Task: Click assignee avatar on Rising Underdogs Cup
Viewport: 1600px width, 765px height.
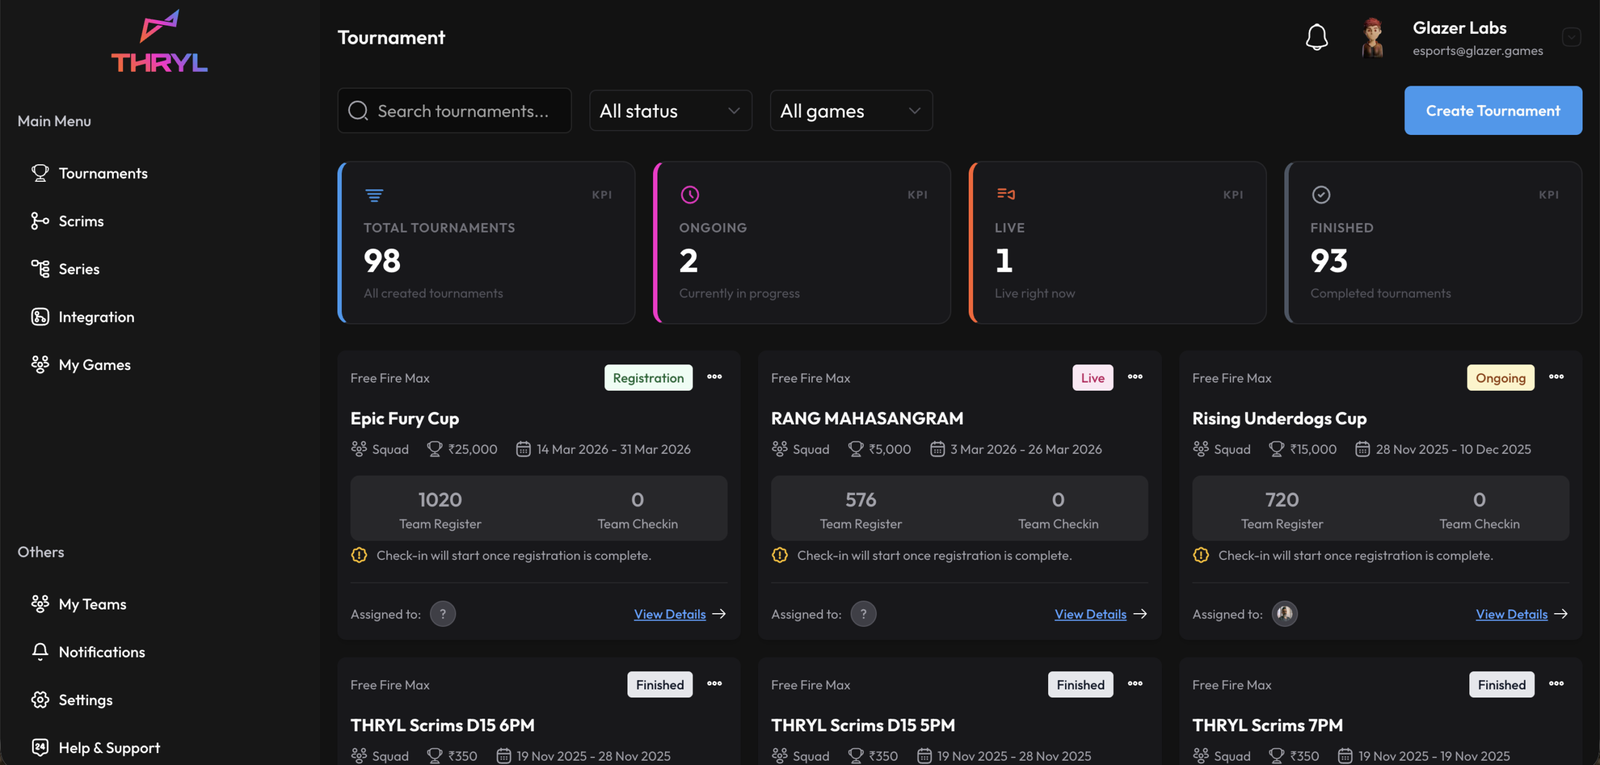Action: point(1284,614)
